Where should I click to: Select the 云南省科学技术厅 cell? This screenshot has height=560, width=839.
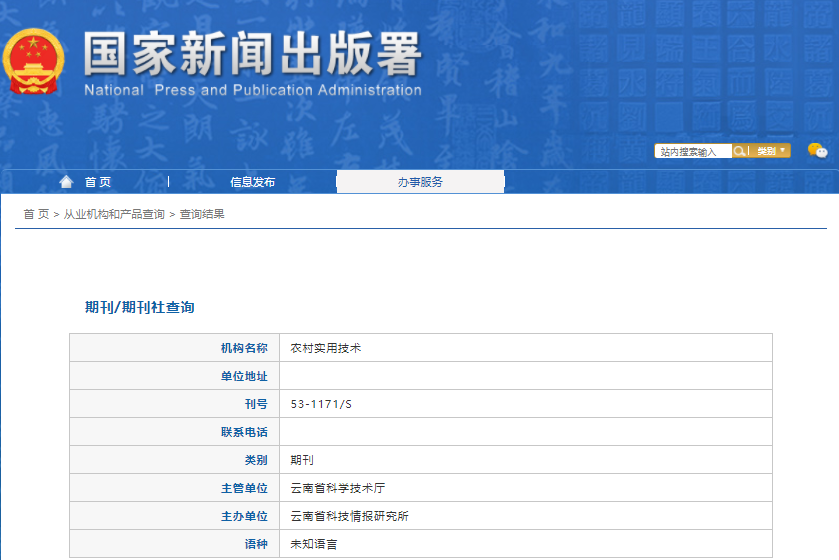click(x=338, y=488)
